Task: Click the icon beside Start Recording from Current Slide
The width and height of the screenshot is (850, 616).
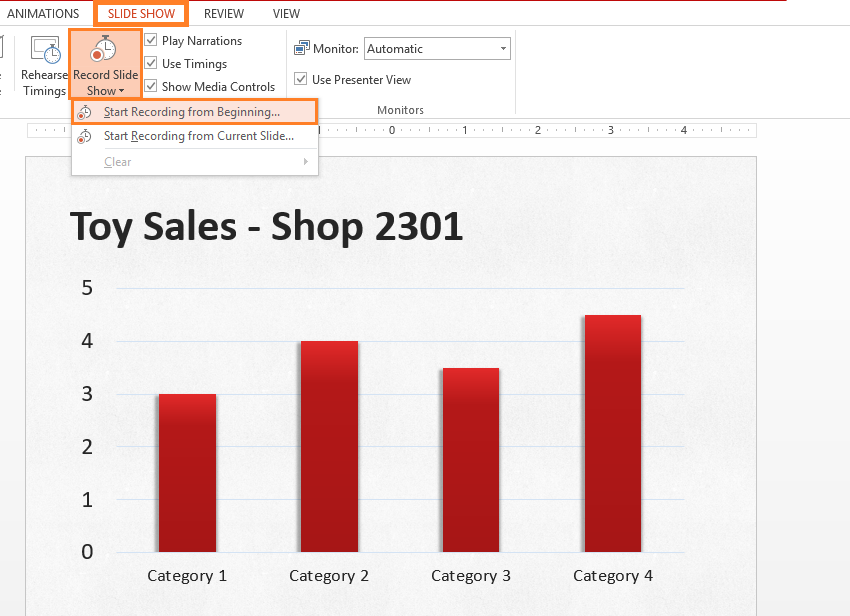Action: coord(84,136)
